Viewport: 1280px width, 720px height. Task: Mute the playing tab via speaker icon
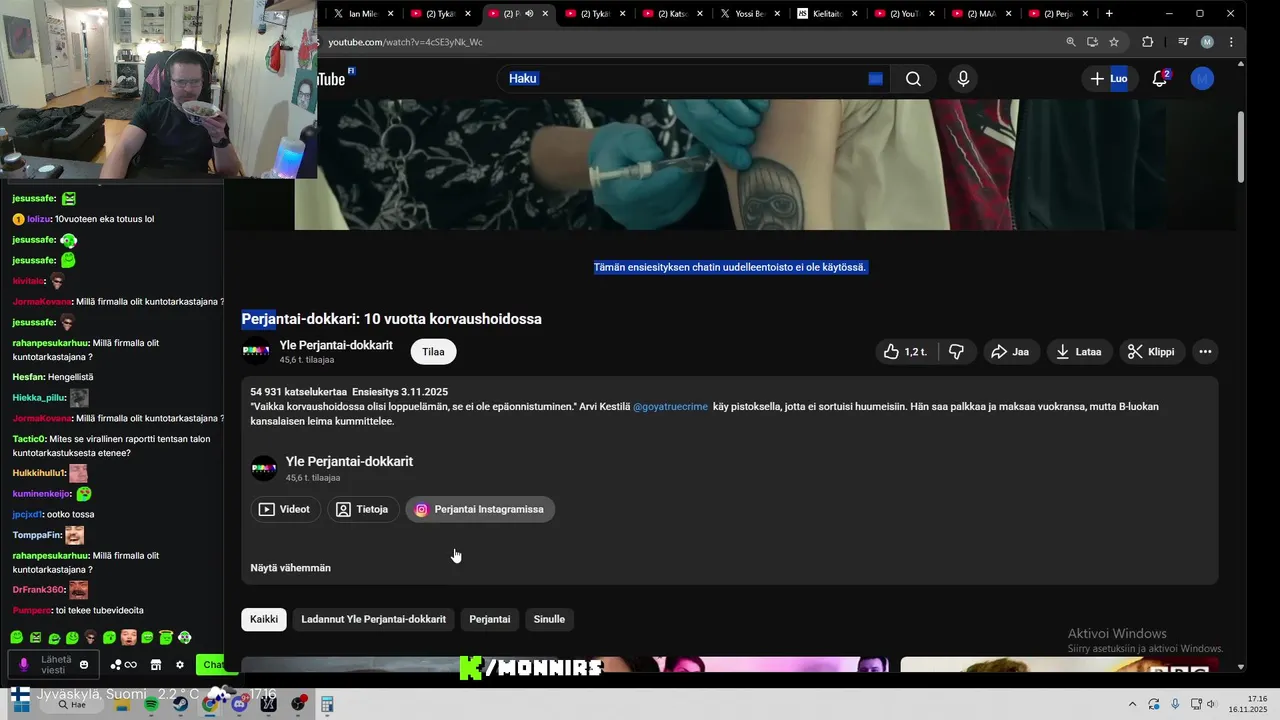coord(529,14)
